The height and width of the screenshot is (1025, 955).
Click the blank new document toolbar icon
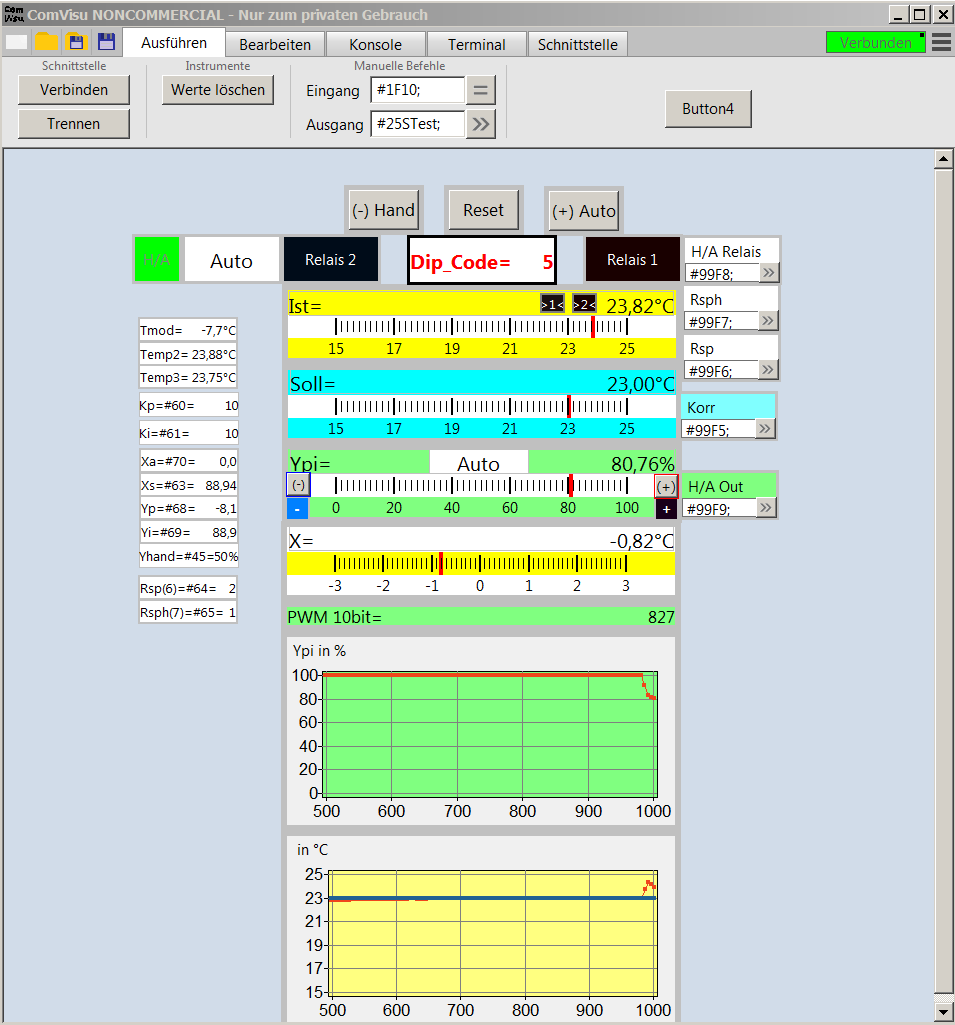pyautogui.click(x=16, y=42)
